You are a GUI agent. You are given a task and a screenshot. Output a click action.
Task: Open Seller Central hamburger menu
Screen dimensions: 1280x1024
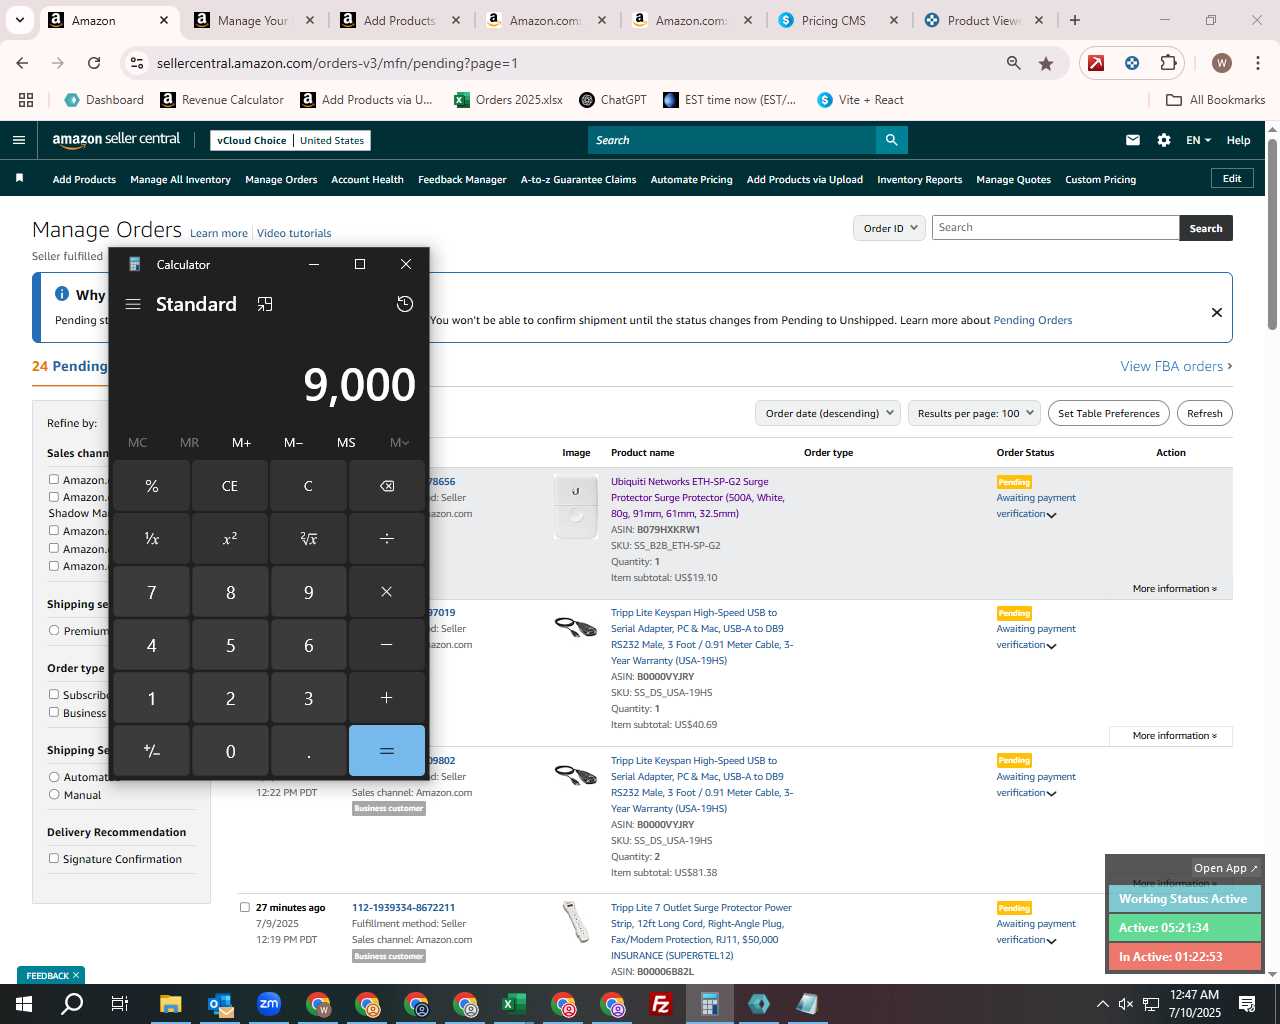(19, 140)
